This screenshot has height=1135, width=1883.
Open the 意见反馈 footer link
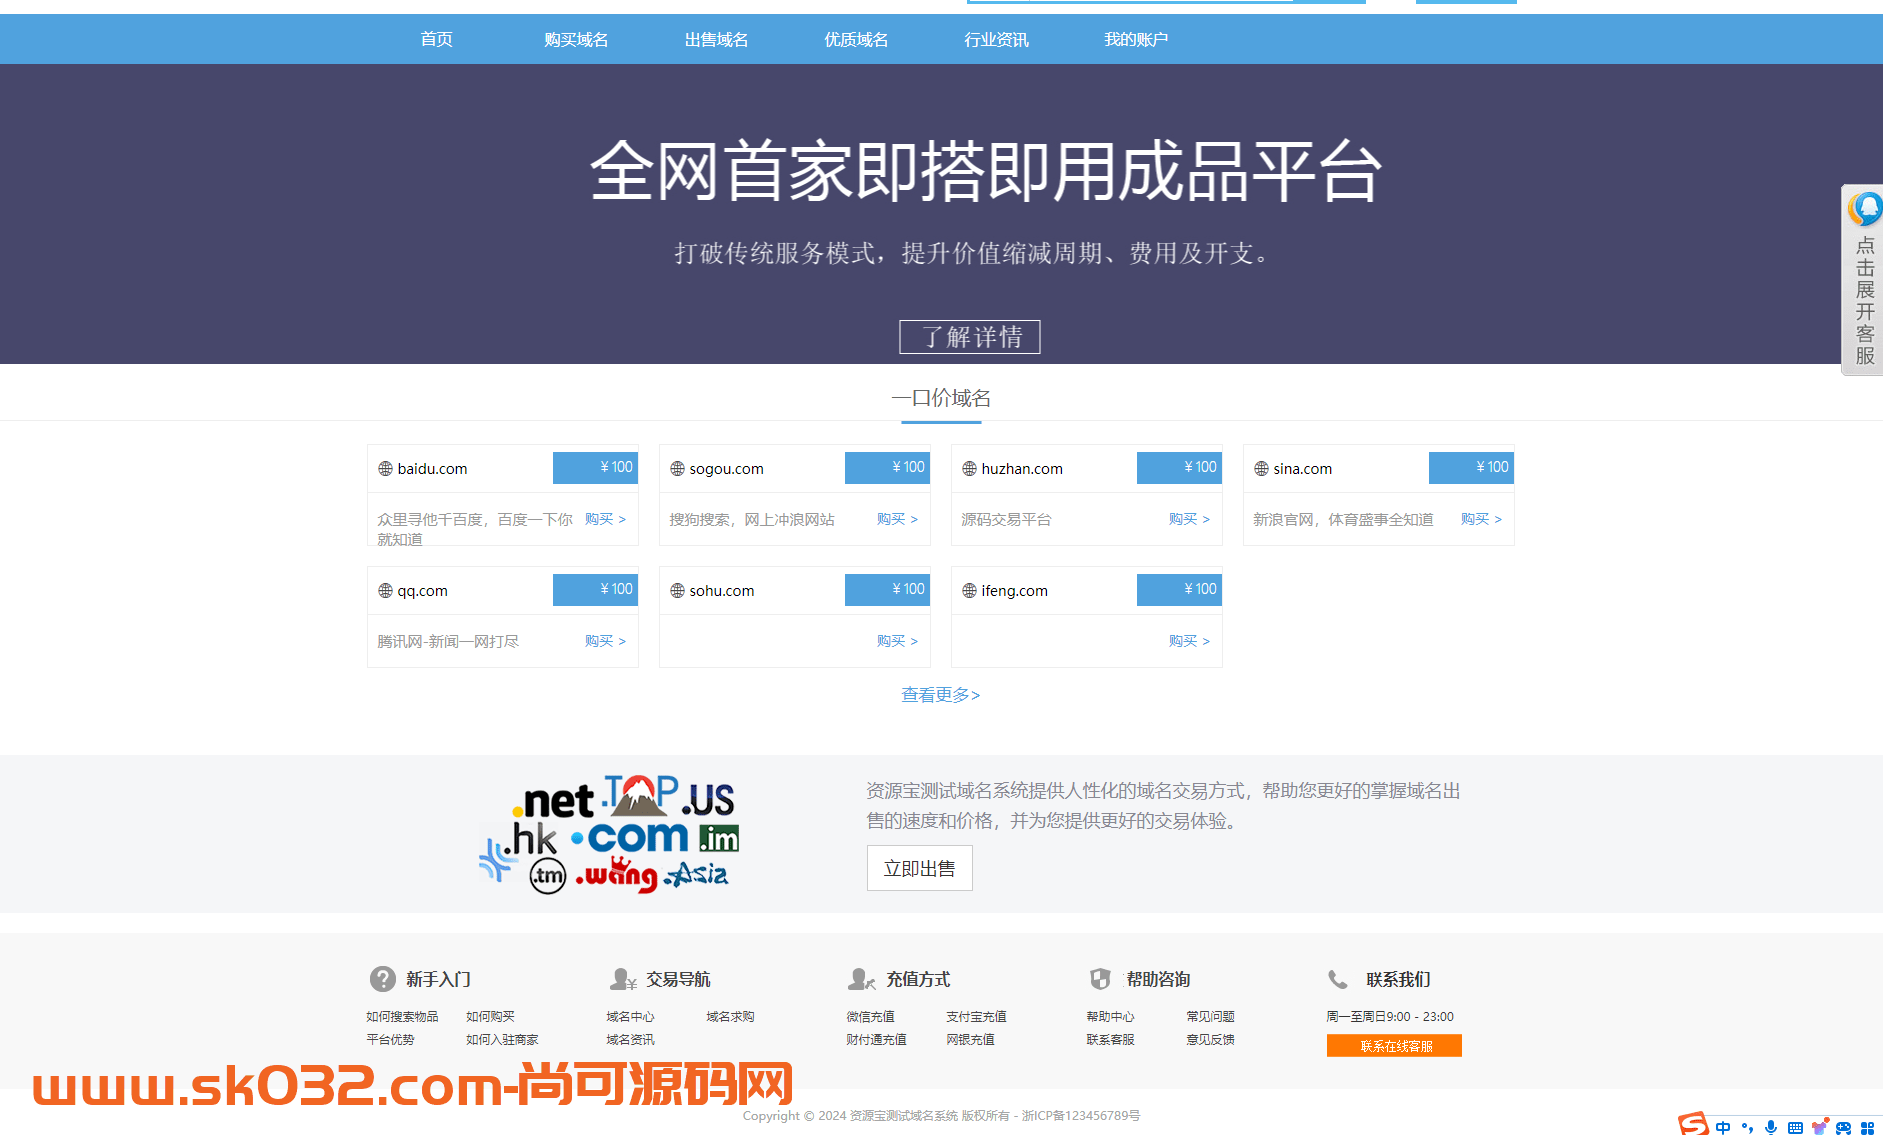(1210, 1040)
